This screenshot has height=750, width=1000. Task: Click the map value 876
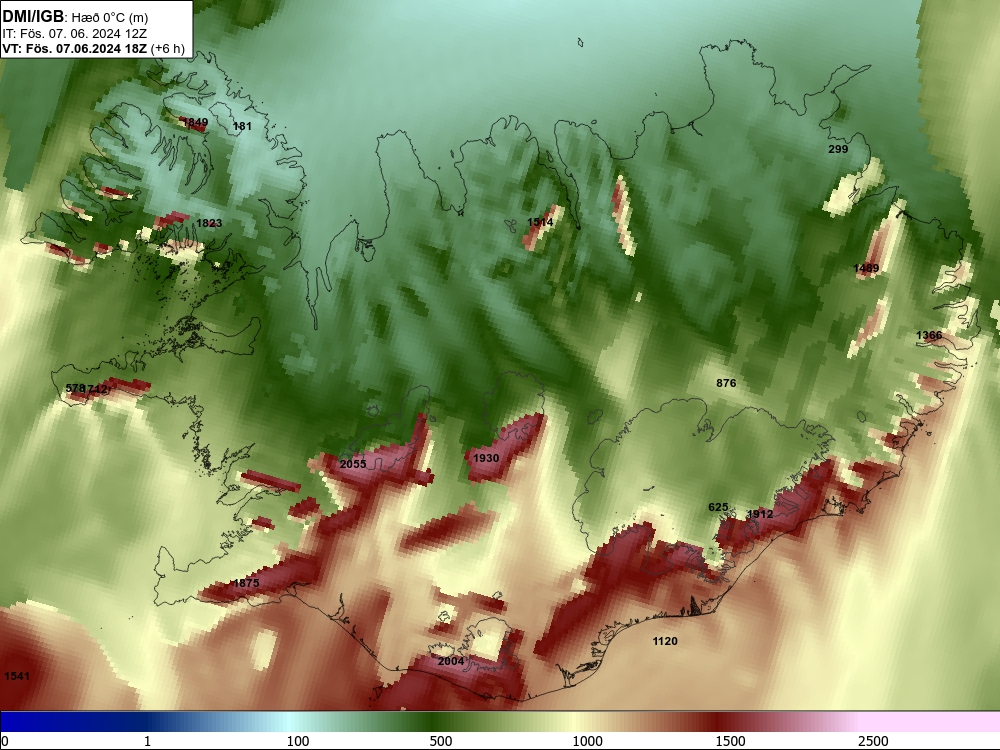coord(726,383)
